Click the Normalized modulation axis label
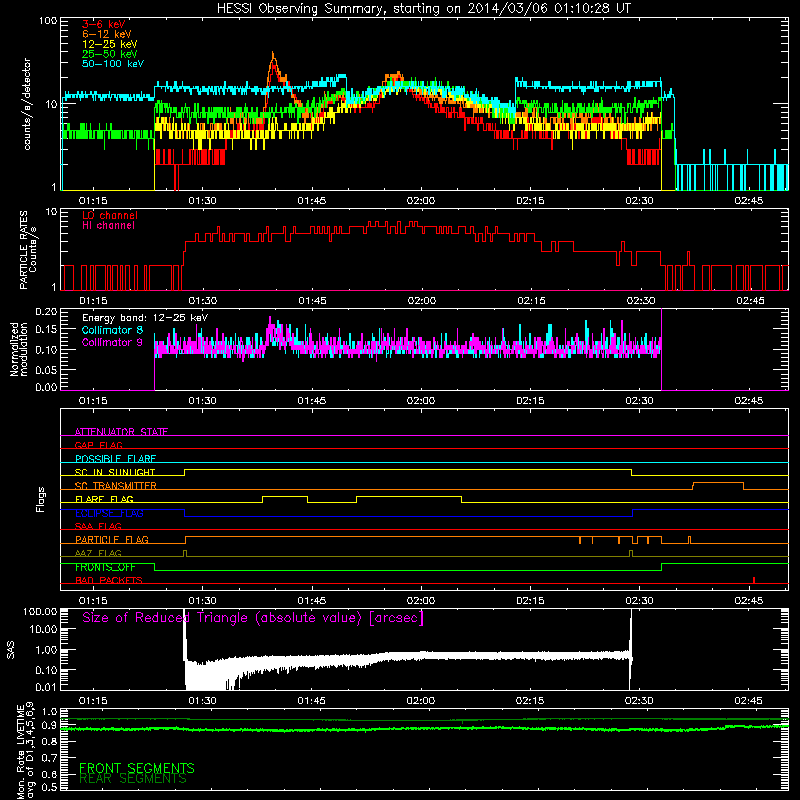This screenshot has width=800, height=800. (19, 349)
